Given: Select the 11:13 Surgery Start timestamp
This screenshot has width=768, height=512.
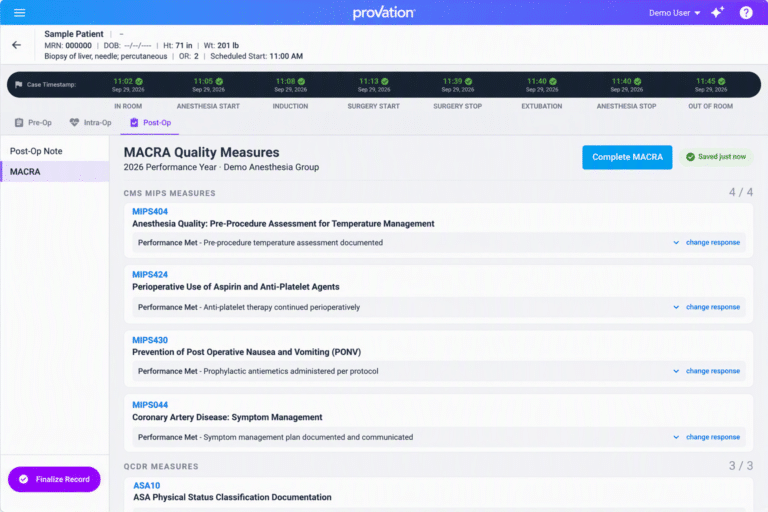Looking at the screenshot, I should tap(374, 85).
